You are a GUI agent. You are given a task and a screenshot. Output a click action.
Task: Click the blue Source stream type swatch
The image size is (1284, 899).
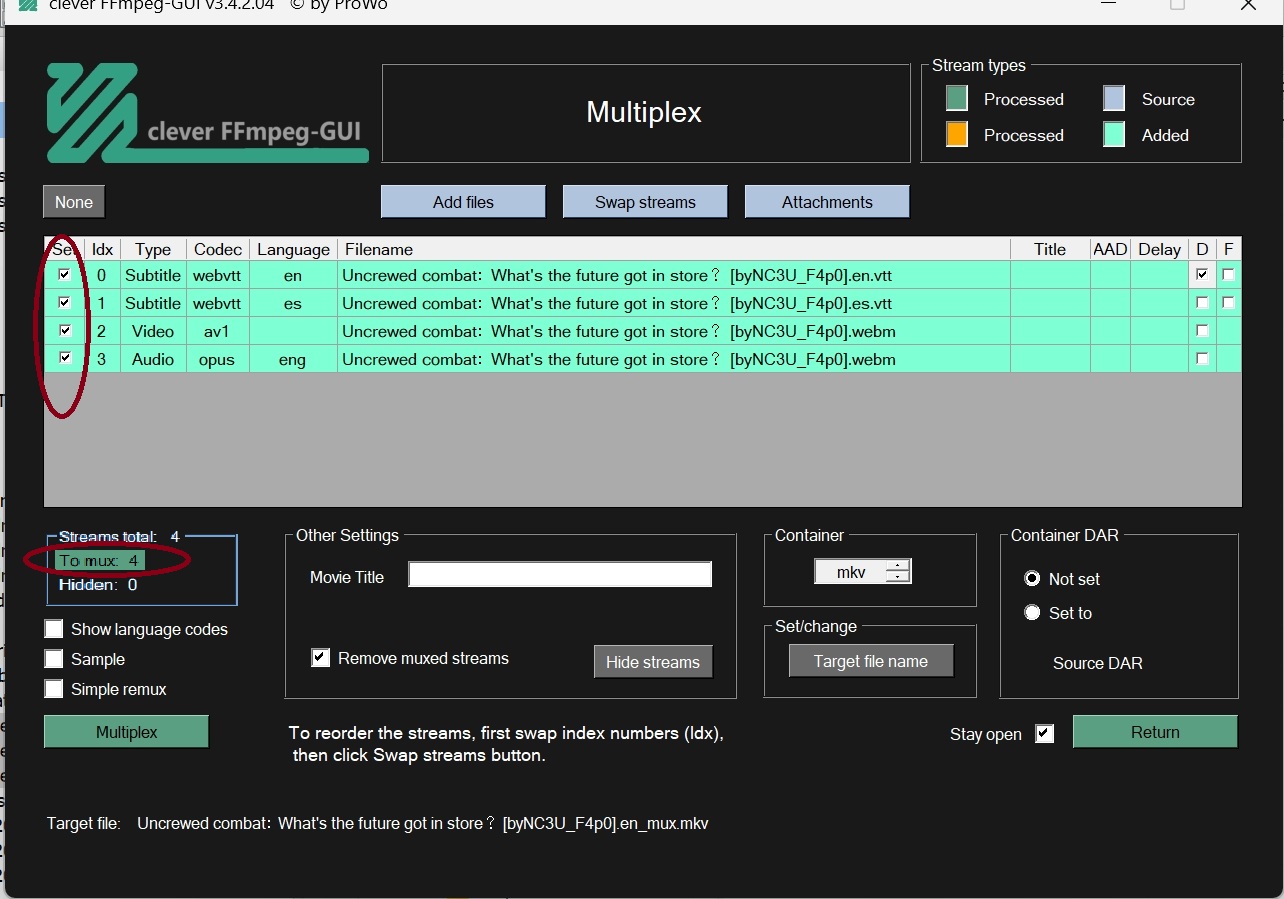pyautogui.click(x=1114, y=98)
